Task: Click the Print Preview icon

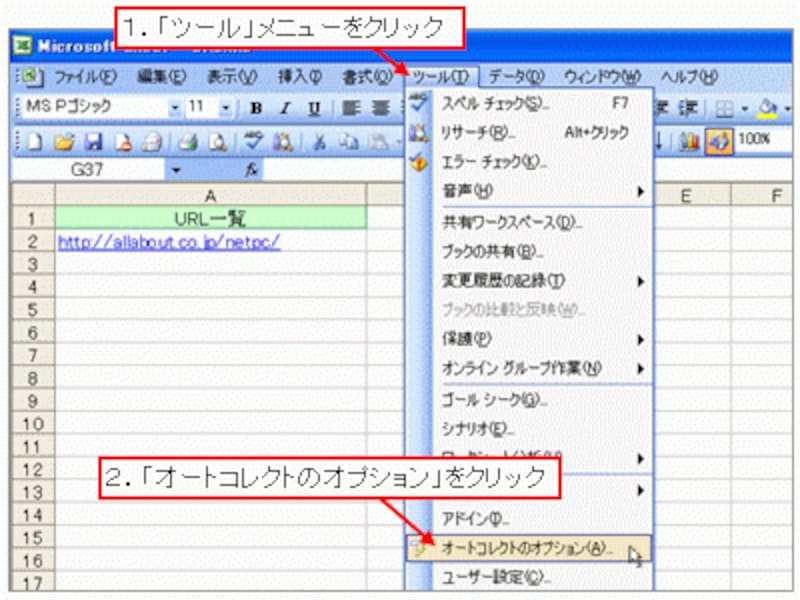Action: tap(218, 142)
